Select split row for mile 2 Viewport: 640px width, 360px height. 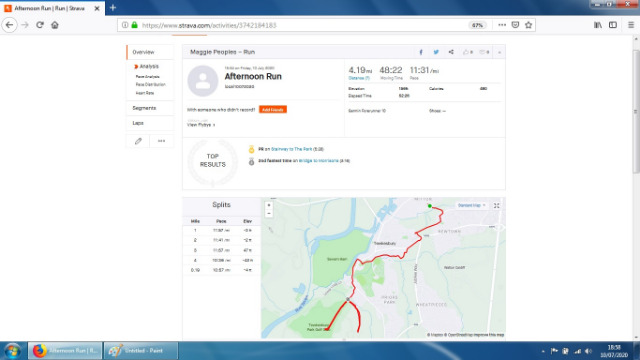point(221,240)
